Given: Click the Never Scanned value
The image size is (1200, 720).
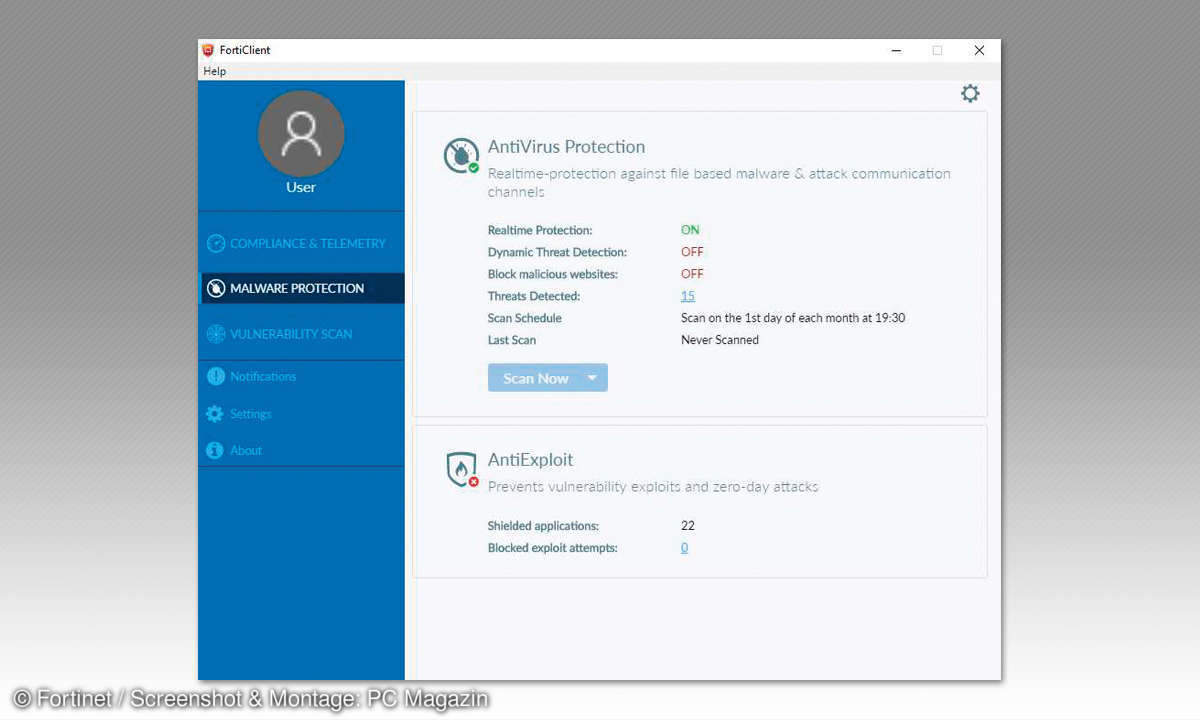Looking at the screenshot, I should coord(720,340).
